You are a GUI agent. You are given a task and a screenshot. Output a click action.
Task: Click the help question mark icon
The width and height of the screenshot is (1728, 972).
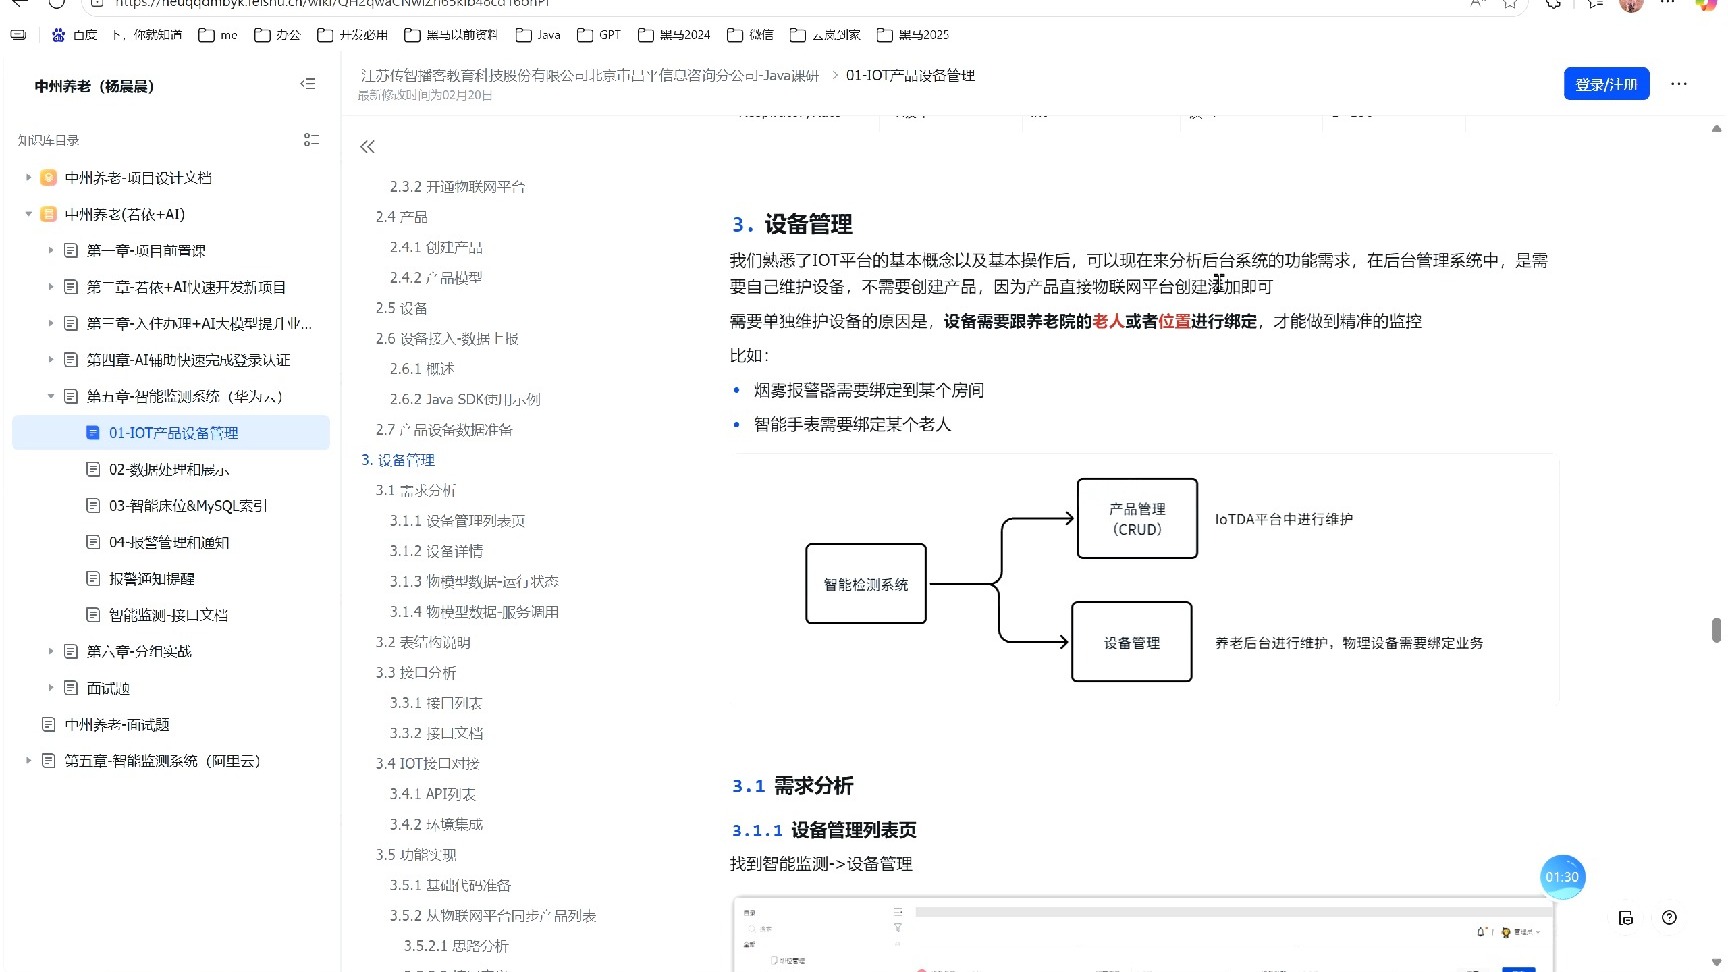tap(1669, 918)
